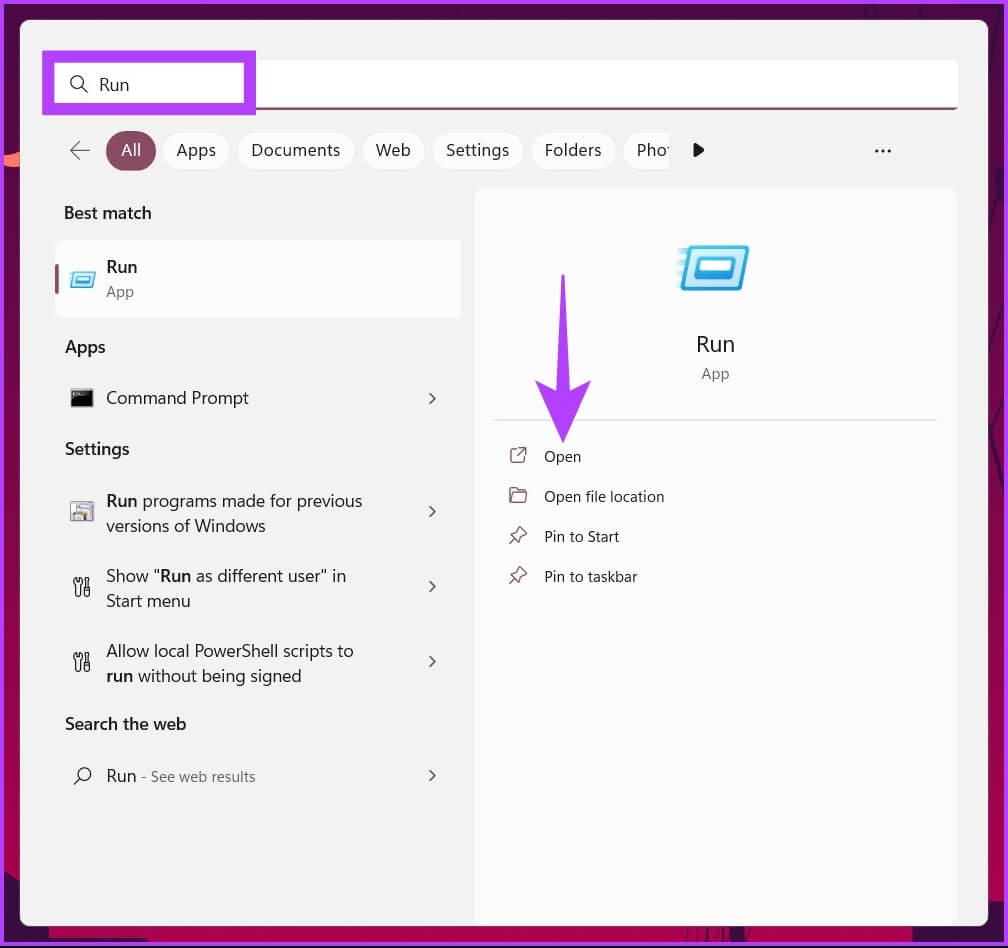This screenshot has height=948, width=1008.
Task: Click the Search the web section heading
Action: [x=125, y=724]
